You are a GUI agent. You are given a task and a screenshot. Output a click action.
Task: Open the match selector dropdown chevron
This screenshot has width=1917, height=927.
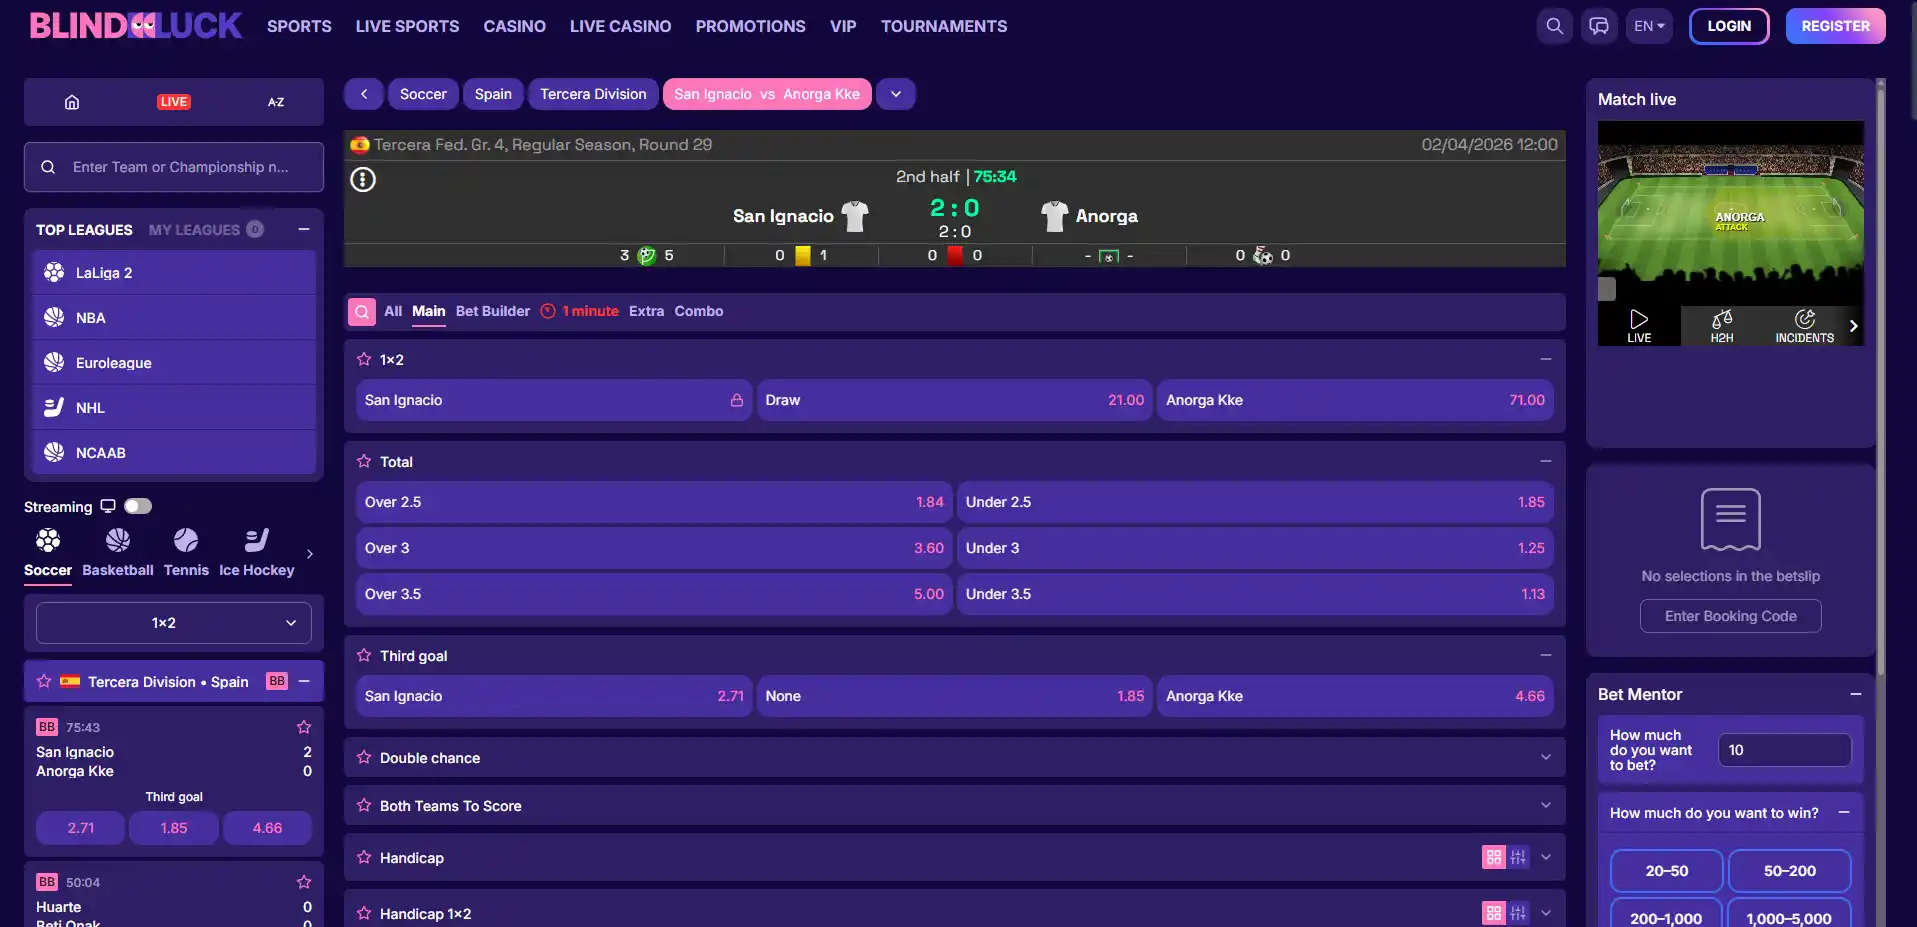click(896, 94)
